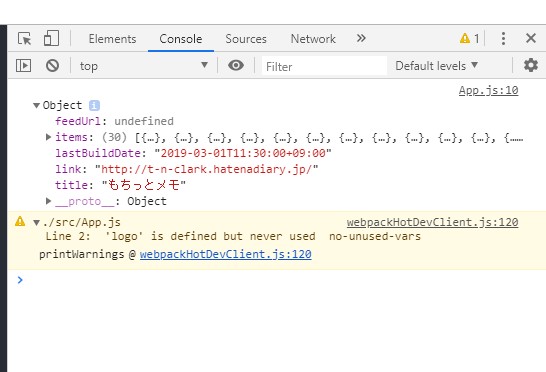Collapse the ./src/App.js warning
Screen dimensions: 546x372
pyautogui.click(x=36, y=222)
